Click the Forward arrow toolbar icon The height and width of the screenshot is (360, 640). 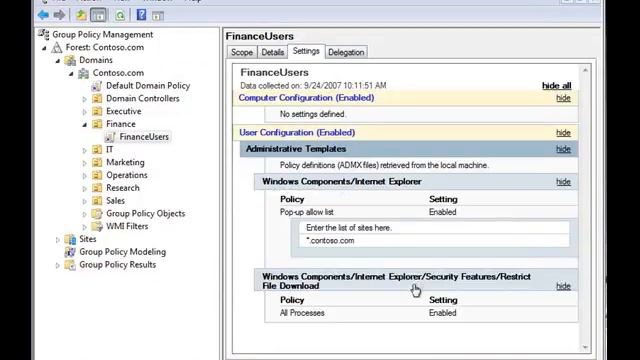click(60, 15)
